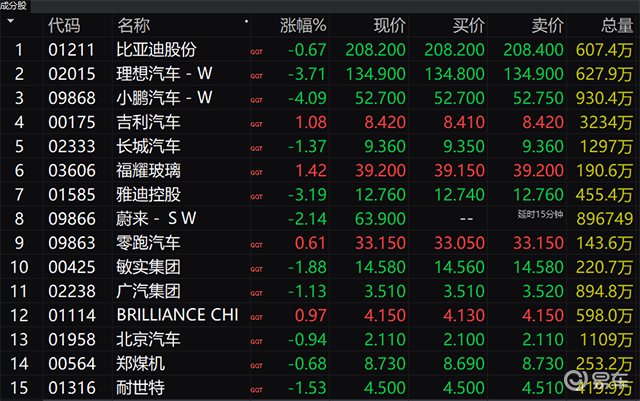Viewport: 640px width, 401px height.
Task: Select stock name BRILLIANCE CHI
Action: click(178, 315)
